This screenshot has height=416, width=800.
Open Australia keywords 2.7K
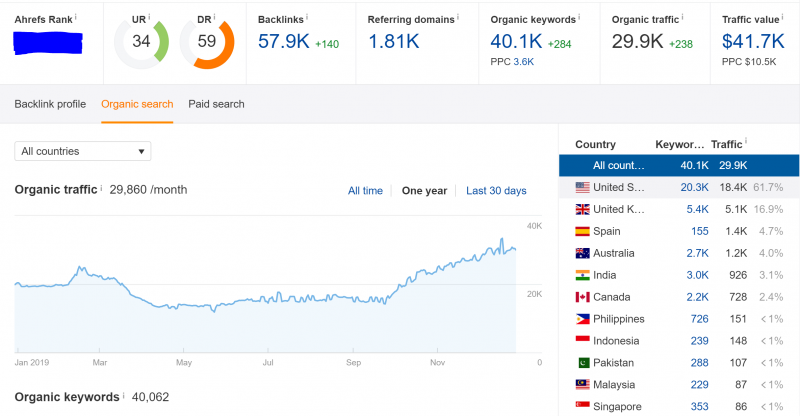coord(697,253)
